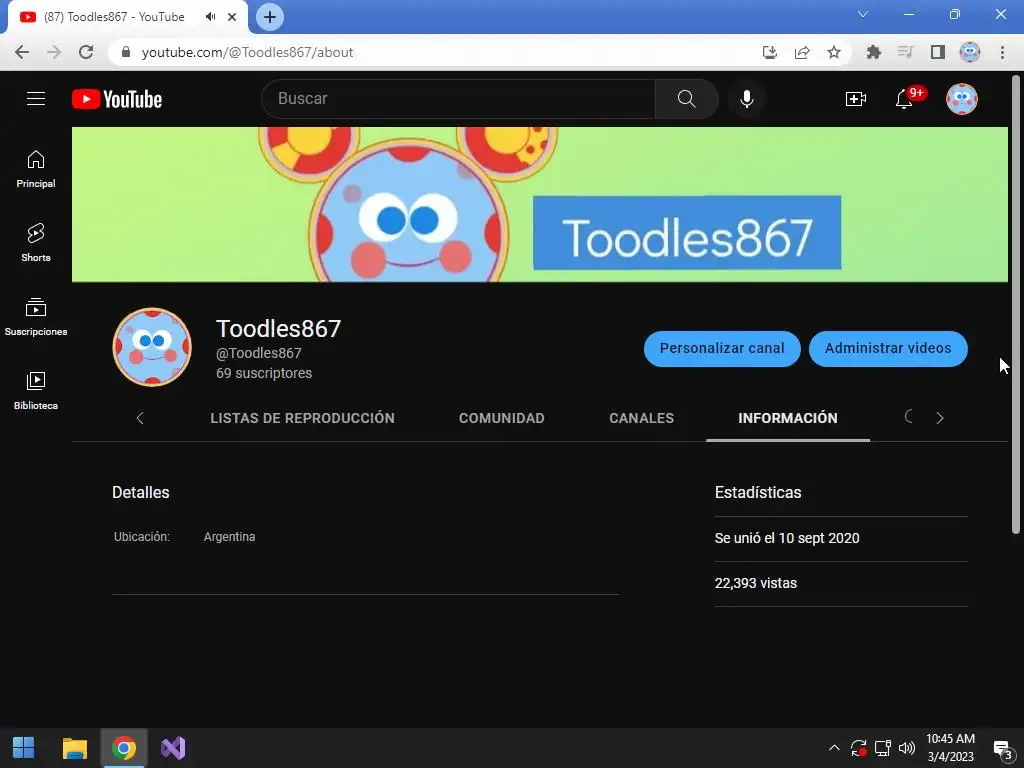Click the Toodles867 channel banner image
The height and width of the screenshot is (768, 1024).
click(539, 204)
